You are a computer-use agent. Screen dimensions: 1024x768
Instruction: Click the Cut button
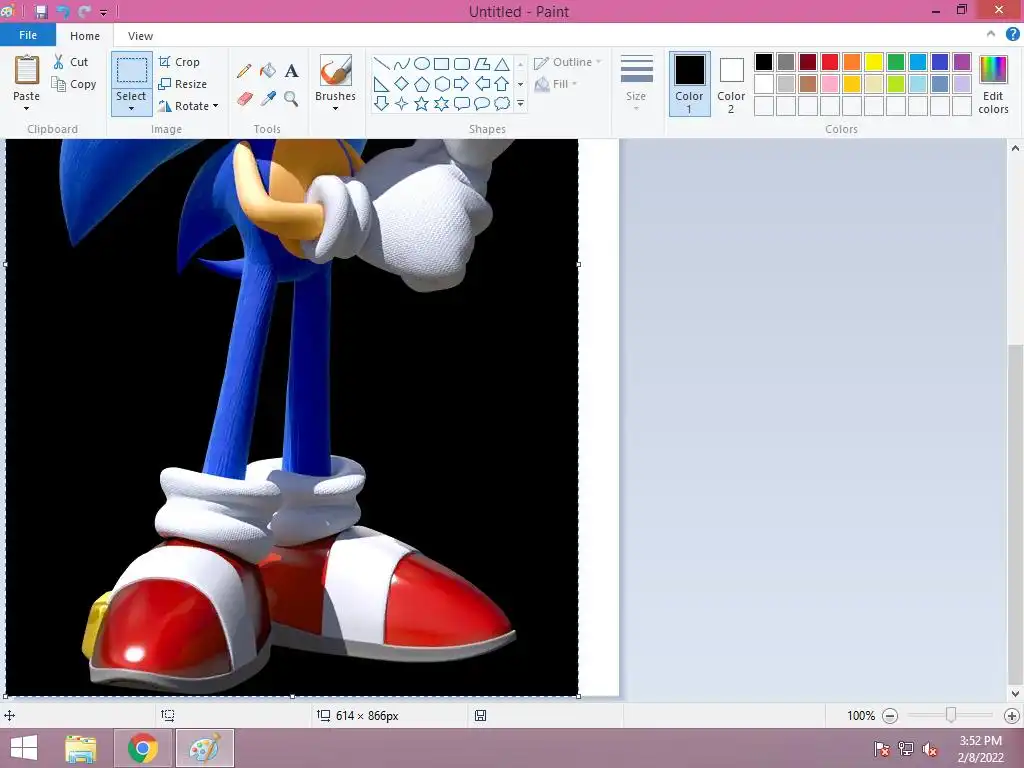71,62
